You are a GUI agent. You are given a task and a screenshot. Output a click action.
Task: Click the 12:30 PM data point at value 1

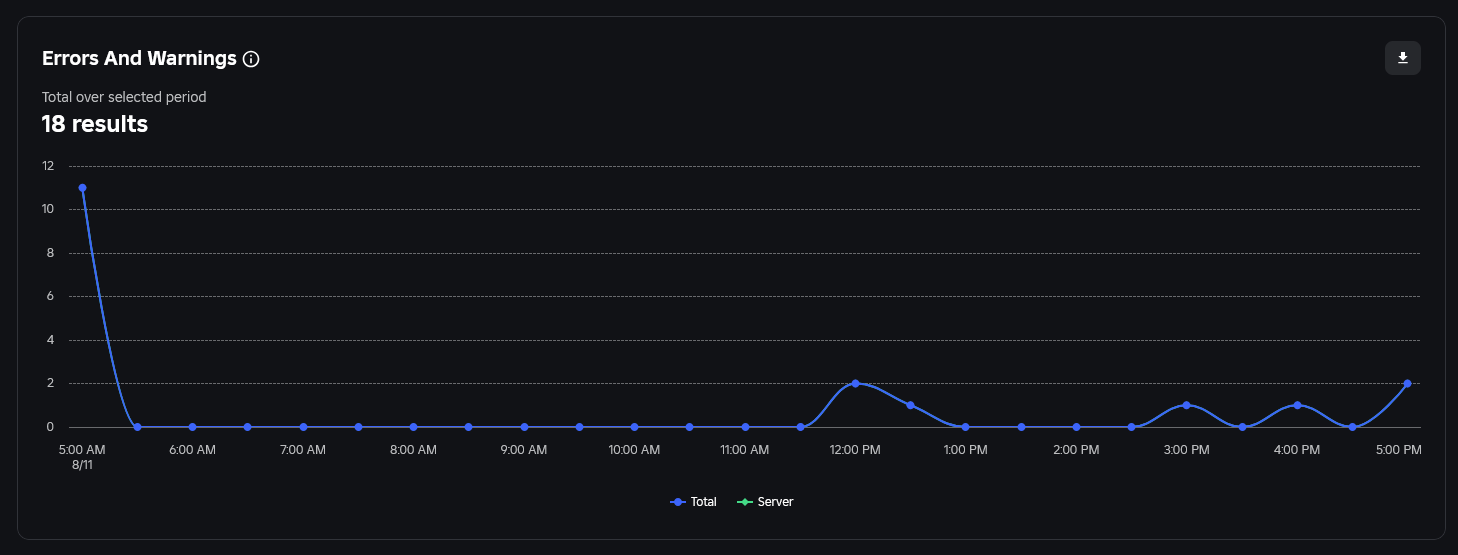(x=910, y=405)
